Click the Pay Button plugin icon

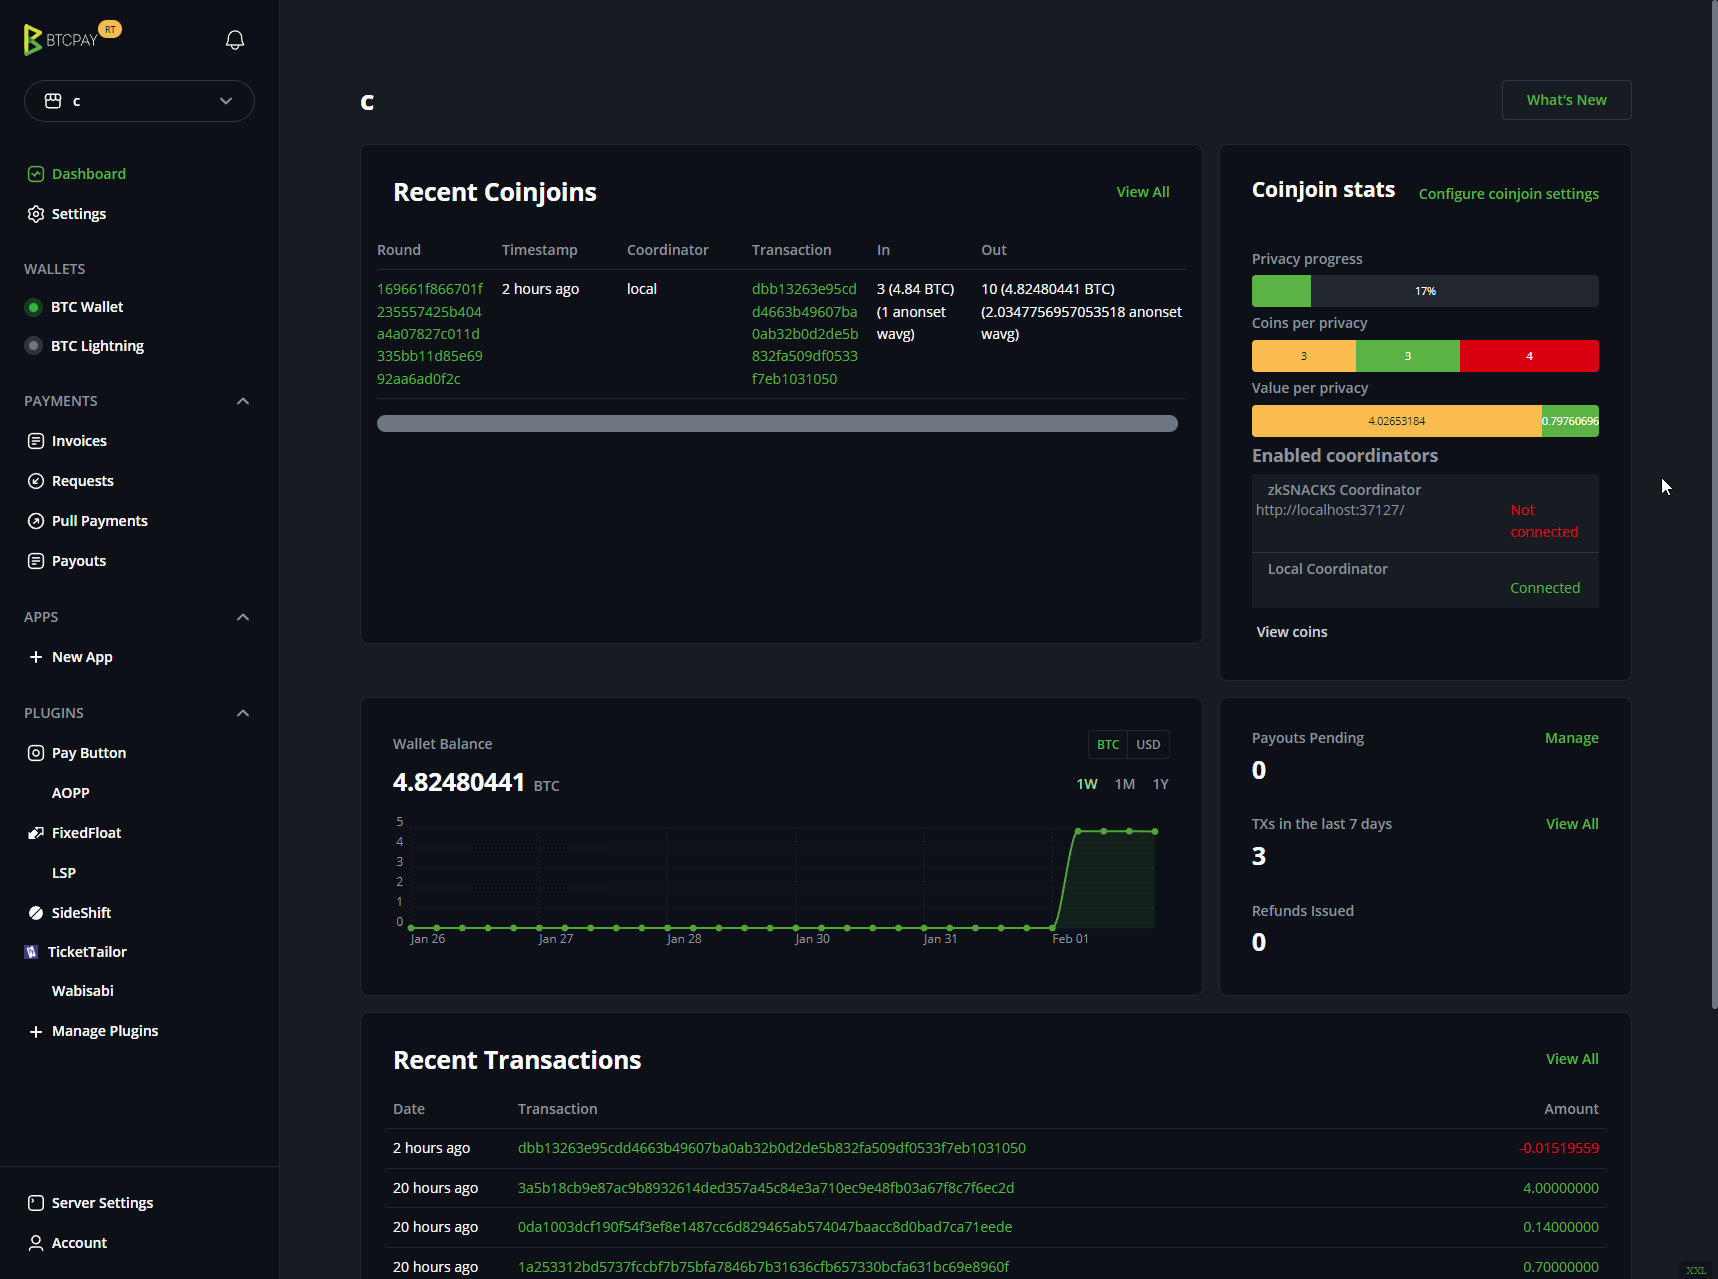pos(36,753)
